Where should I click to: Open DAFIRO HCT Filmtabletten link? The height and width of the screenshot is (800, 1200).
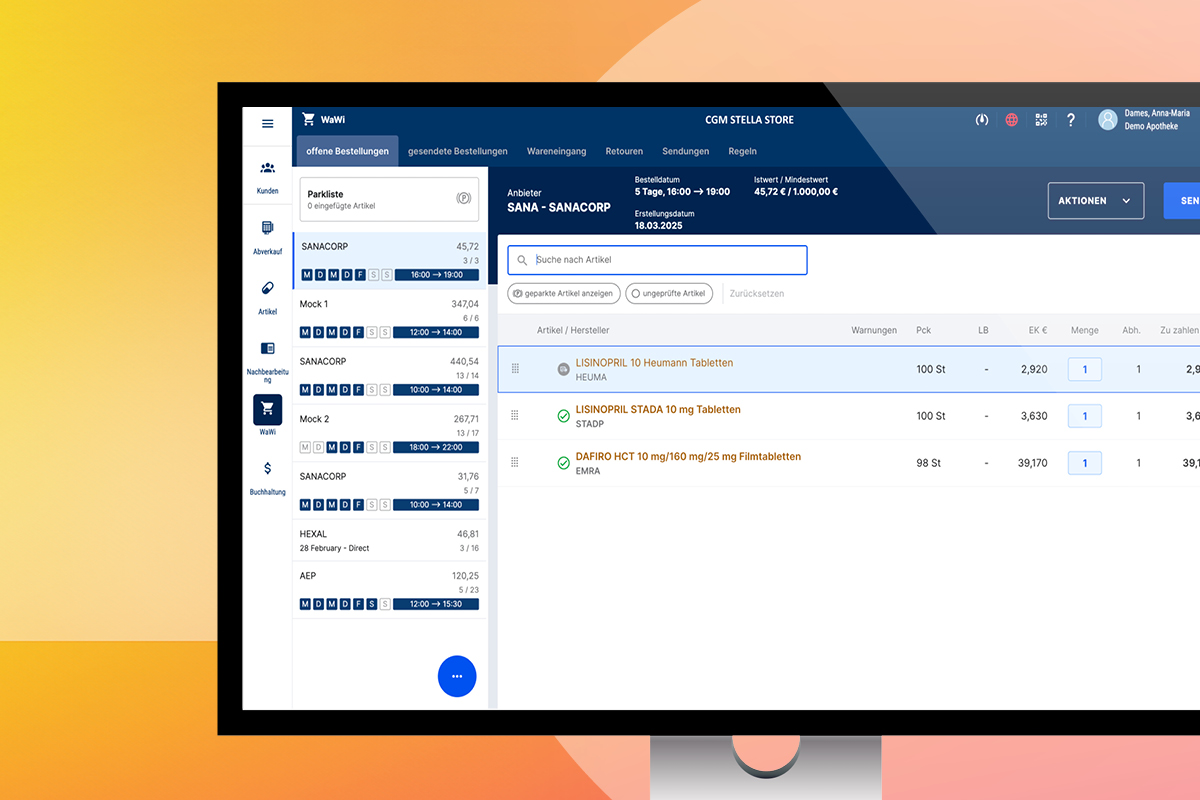click(688, 457)
